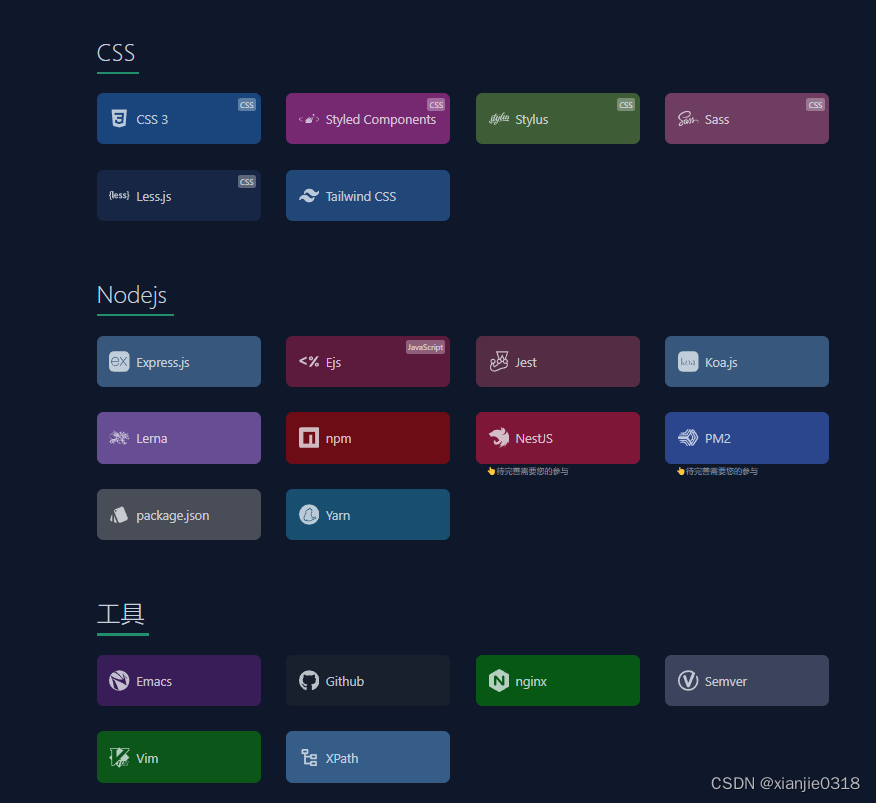Click the Semver V icon
This screenshot has width=876, height=803.
[688, 681]
